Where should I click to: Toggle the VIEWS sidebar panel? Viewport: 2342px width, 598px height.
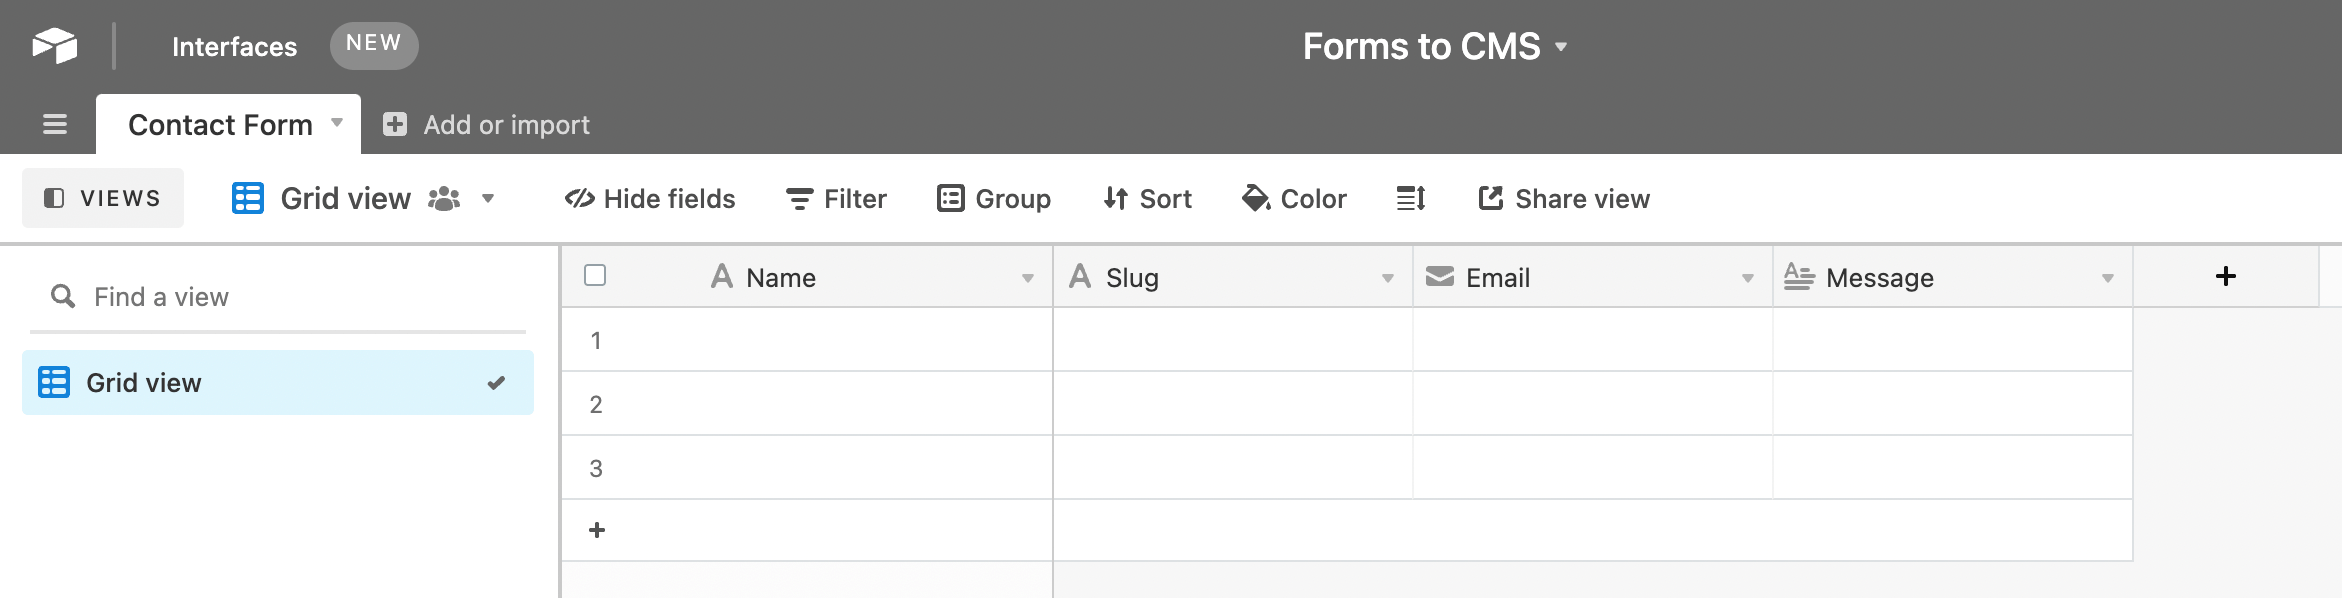pos(103,198)
